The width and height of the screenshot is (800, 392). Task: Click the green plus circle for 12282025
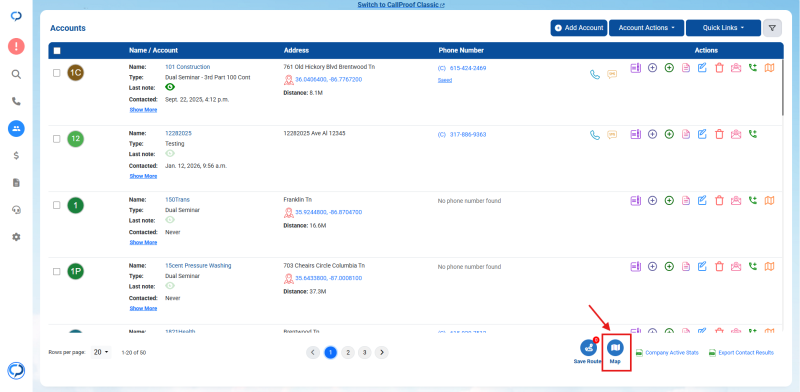pyautogui.click(x=669, y=134)
